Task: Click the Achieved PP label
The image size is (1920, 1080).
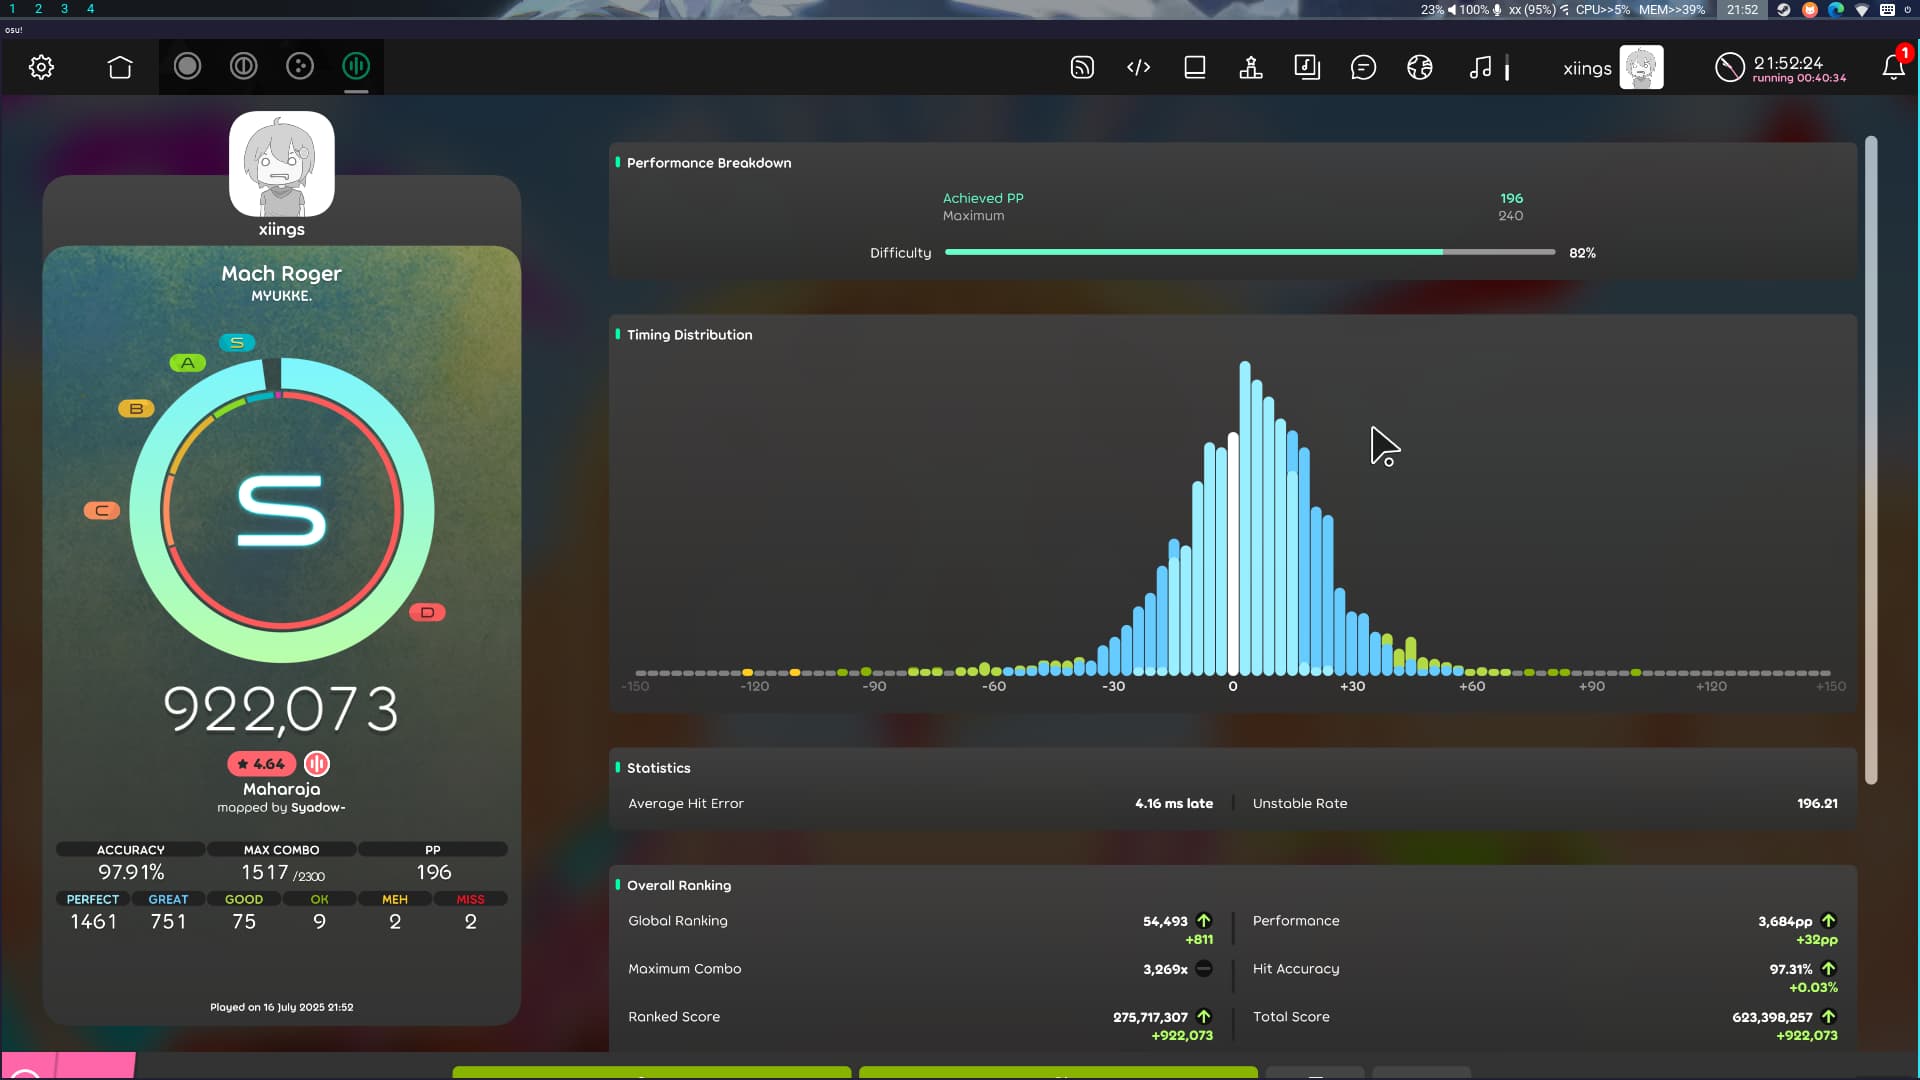Action: pyautogui.click(x=983, y=198)
